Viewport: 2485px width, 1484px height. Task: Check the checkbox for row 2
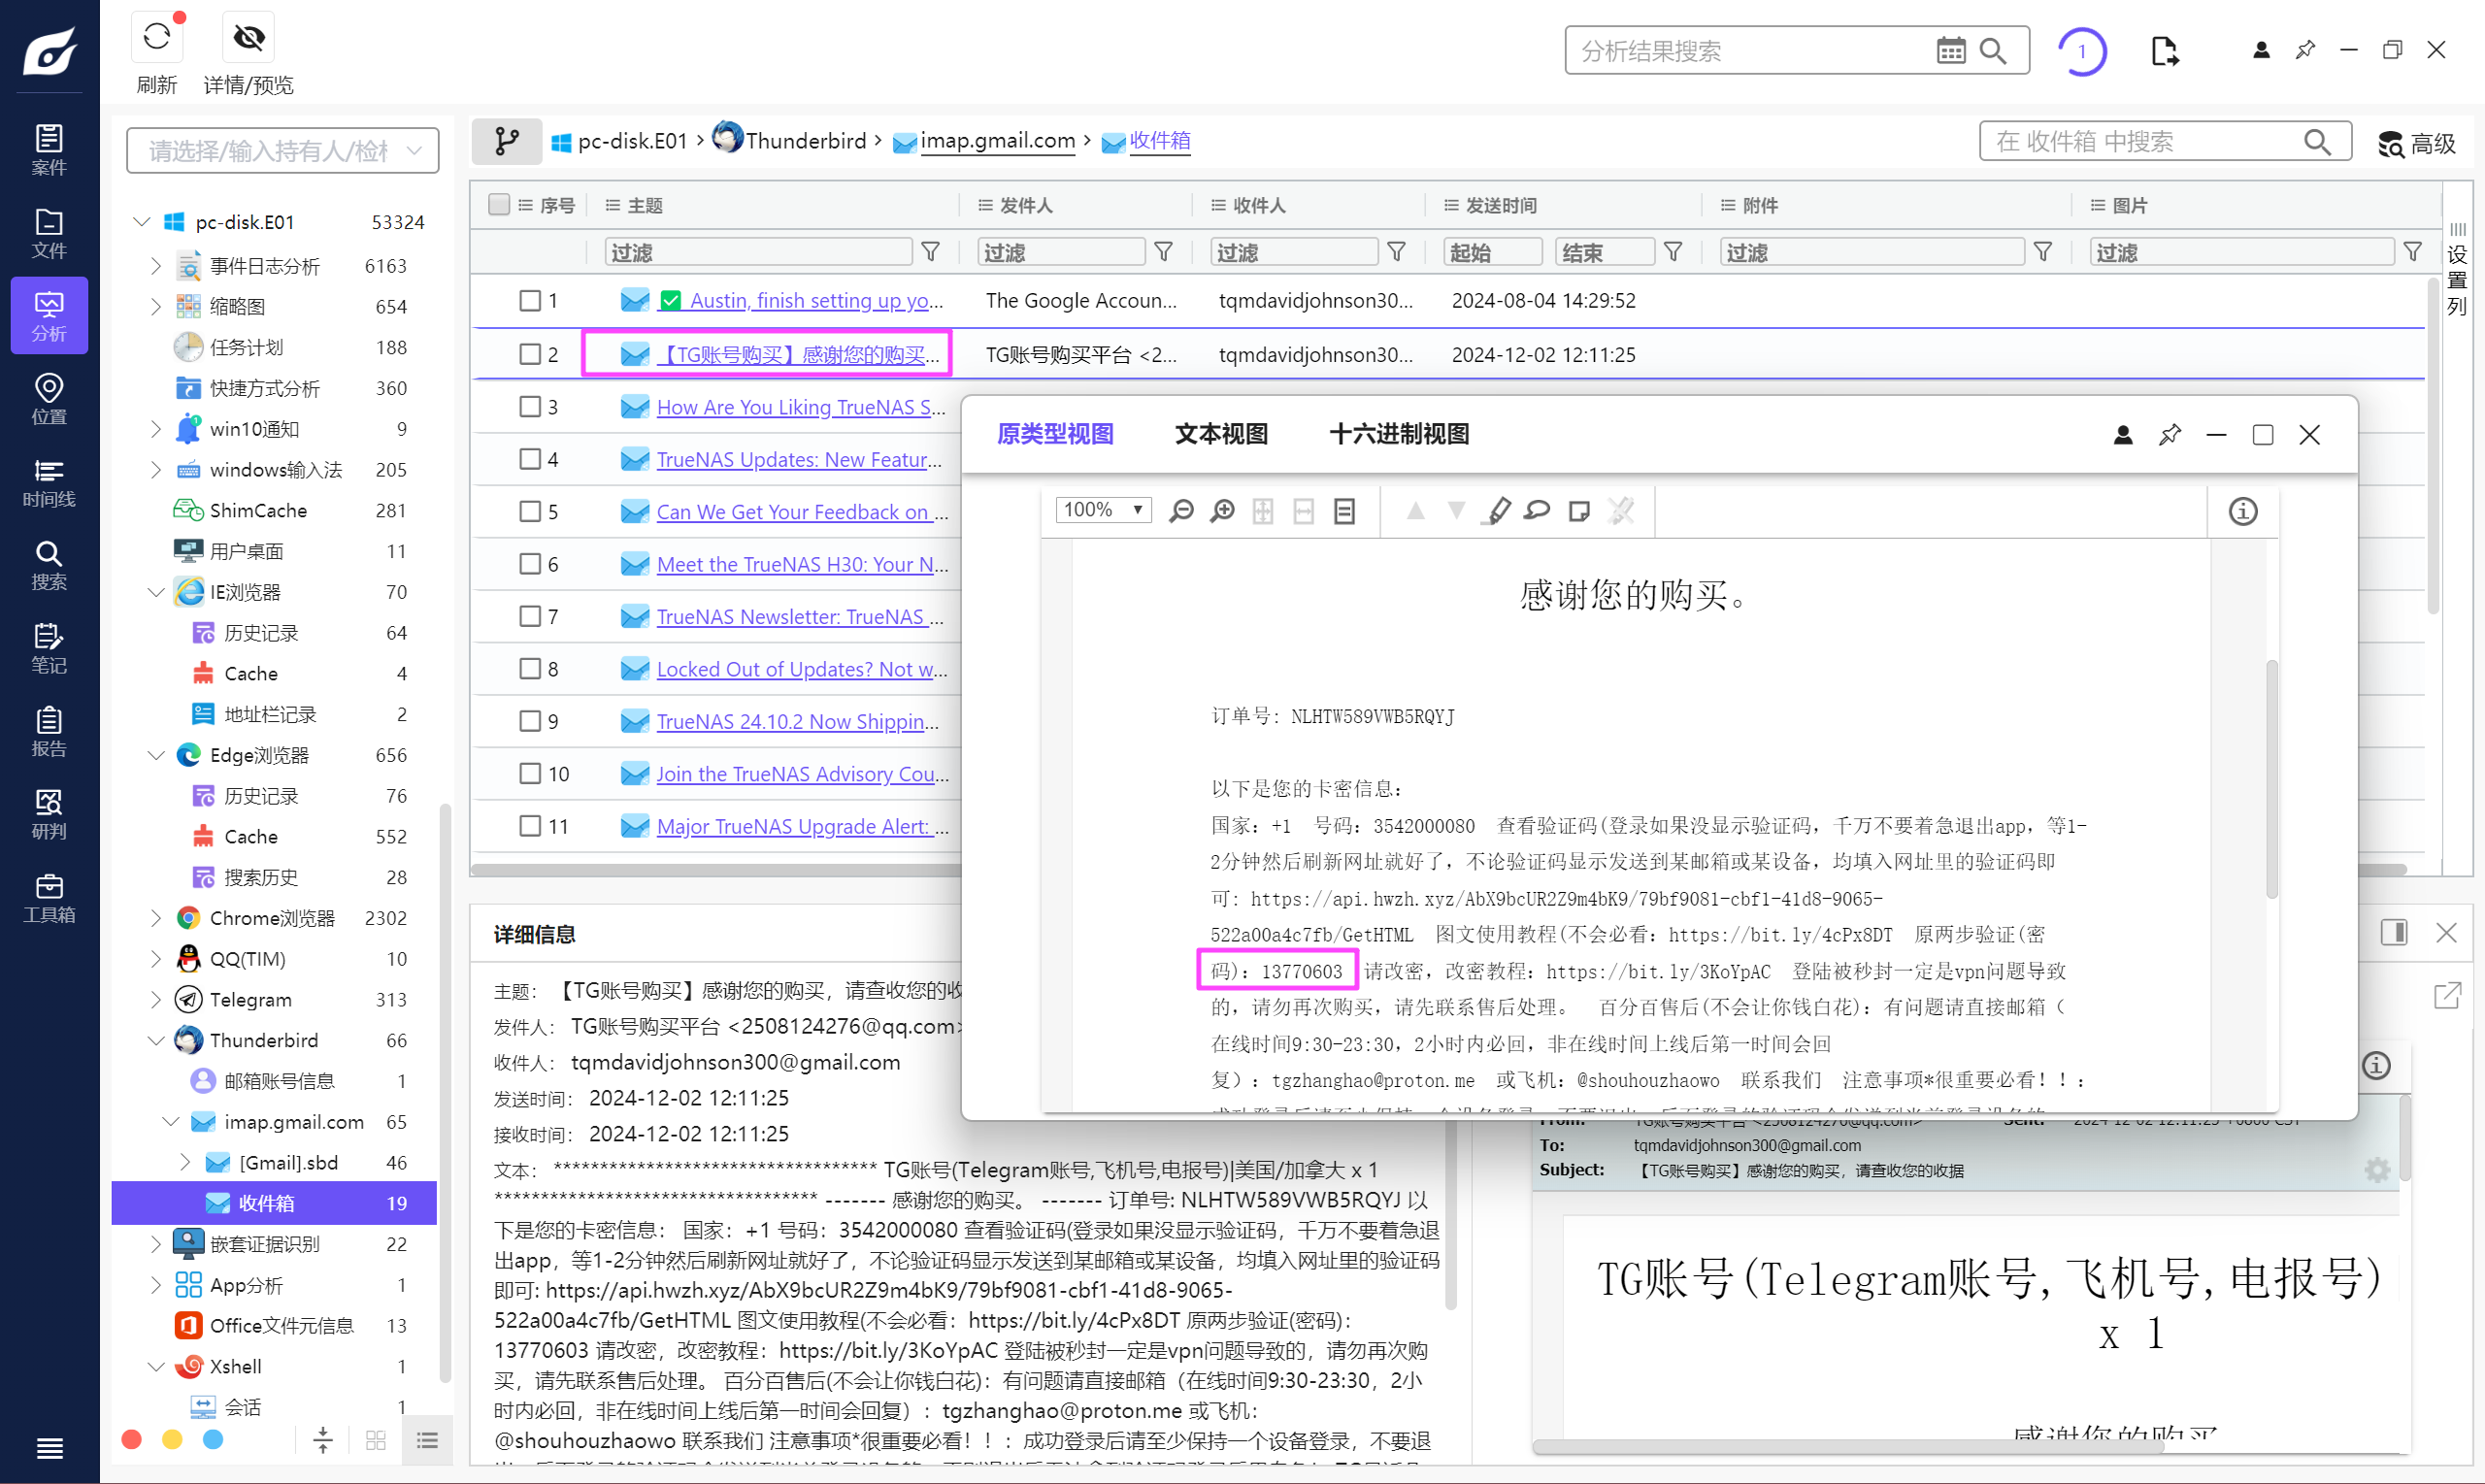coord(530,354)
